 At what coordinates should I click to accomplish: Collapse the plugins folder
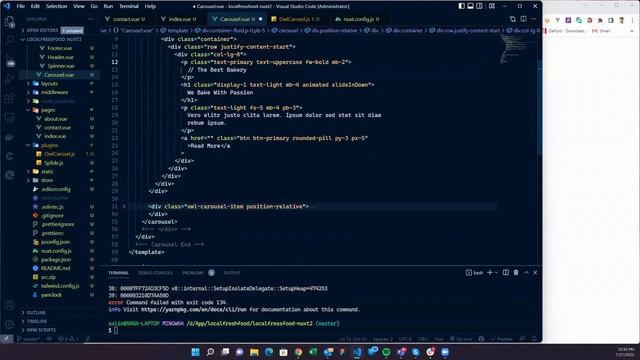[x=49, y=145]
